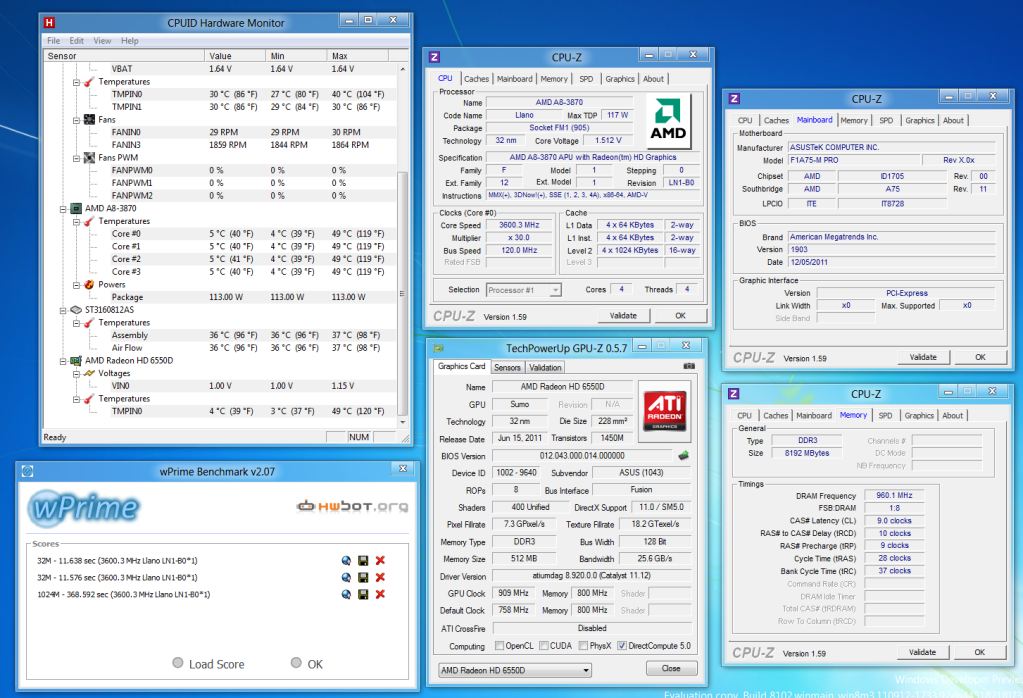The height and width of the screenshot is (698, 1023).
Task: Enable the CUDA checkbox in GPU-Z
Action: [x=544, y=646]
